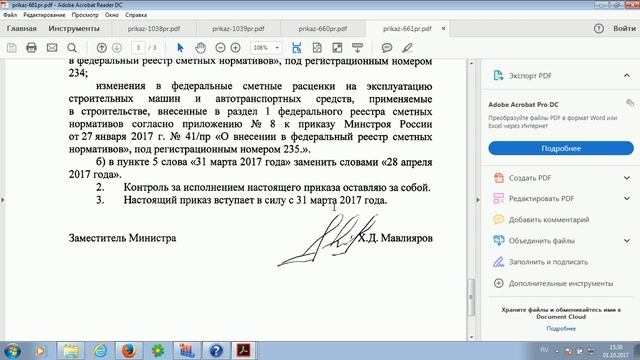Click the RU language indicator
The width and height of the screenshot is (640, 360).
tap(544, 350)
